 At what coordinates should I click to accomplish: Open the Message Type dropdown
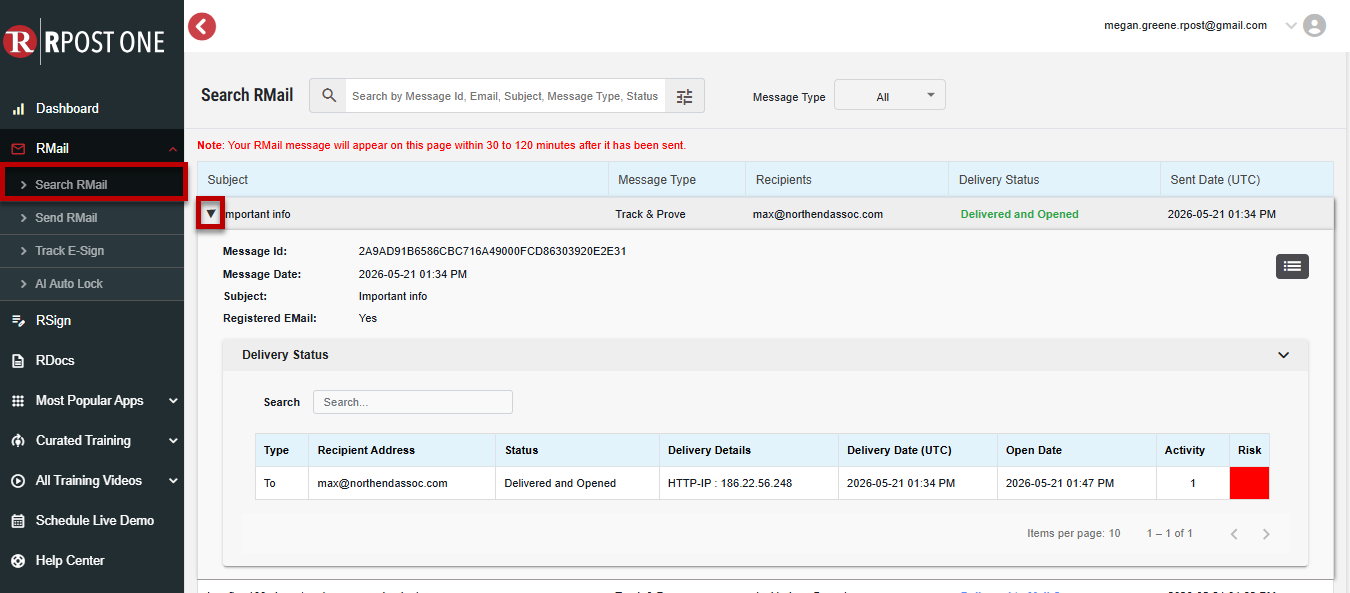coord(890,96)
